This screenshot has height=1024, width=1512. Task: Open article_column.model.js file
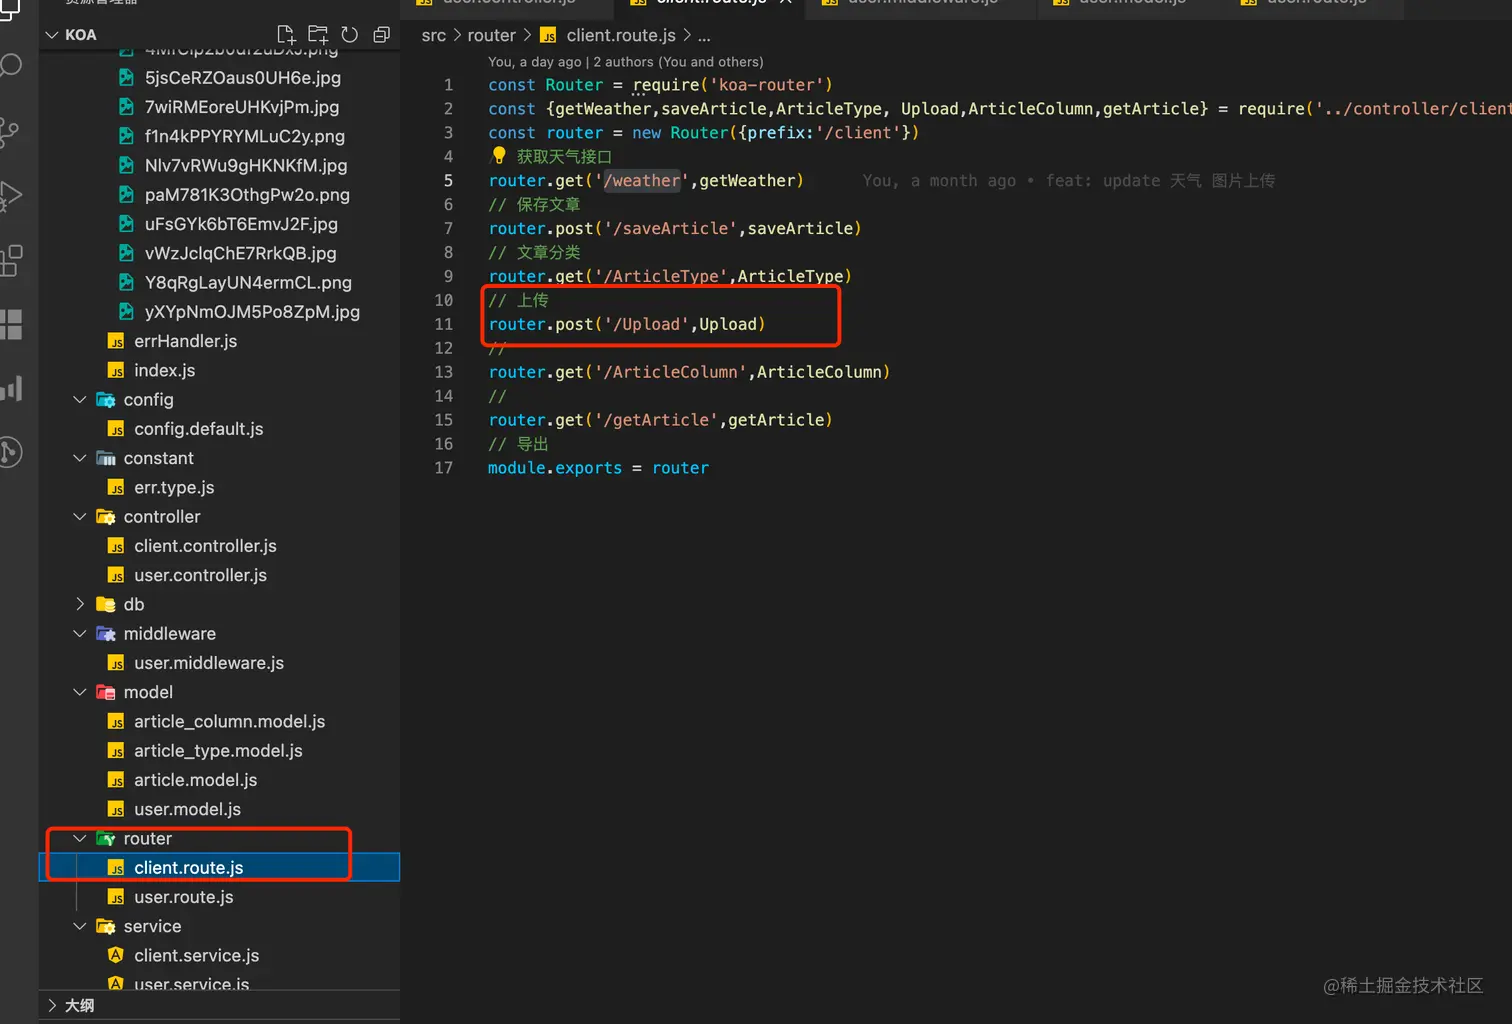coord(230,721)
